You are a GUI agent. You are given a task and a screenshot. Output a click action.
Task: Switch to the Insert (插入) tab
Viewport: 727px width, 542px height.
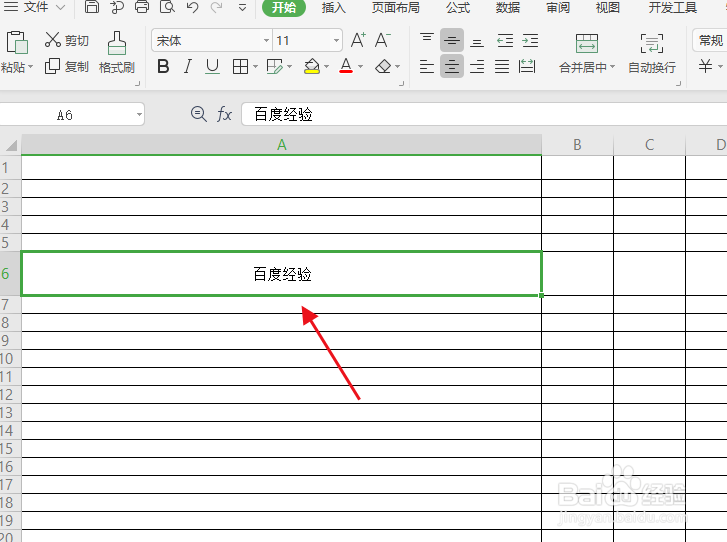coord(334,7)
